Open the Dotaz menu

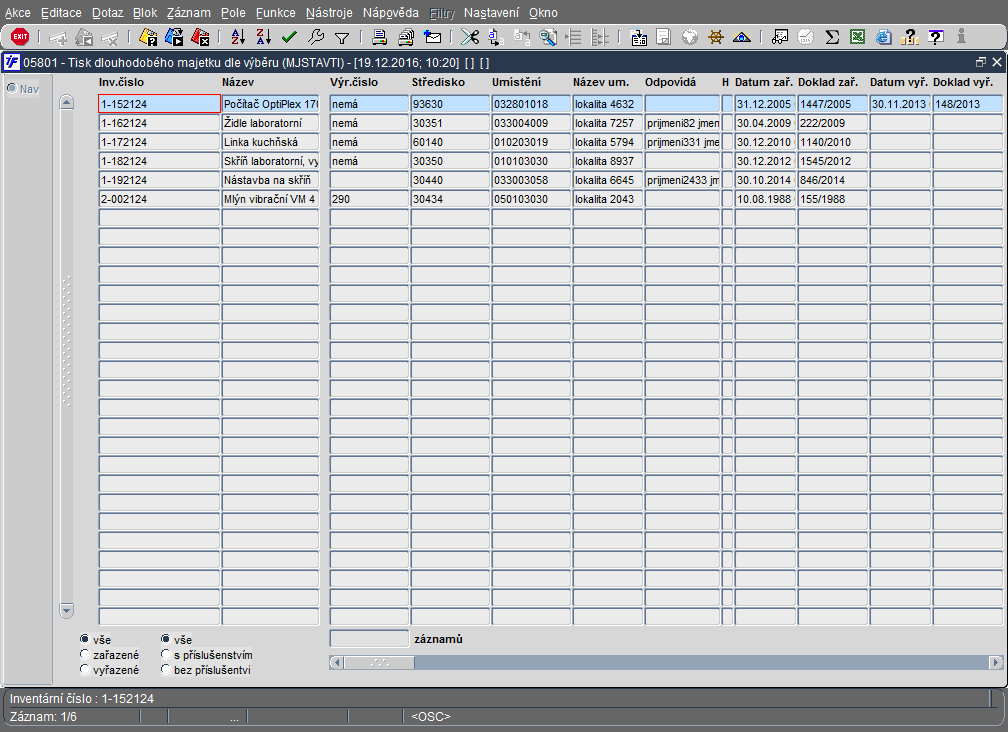point(107,13)
